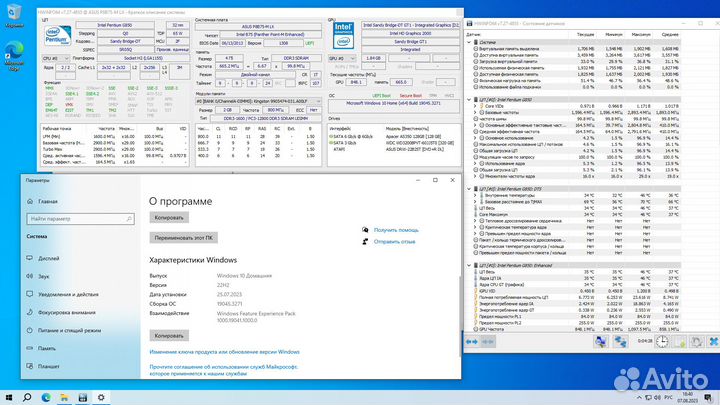The width and height of the screenshot is (720, 405).
Task: Click the Send feedback icon in Settings
Action: 366,241
